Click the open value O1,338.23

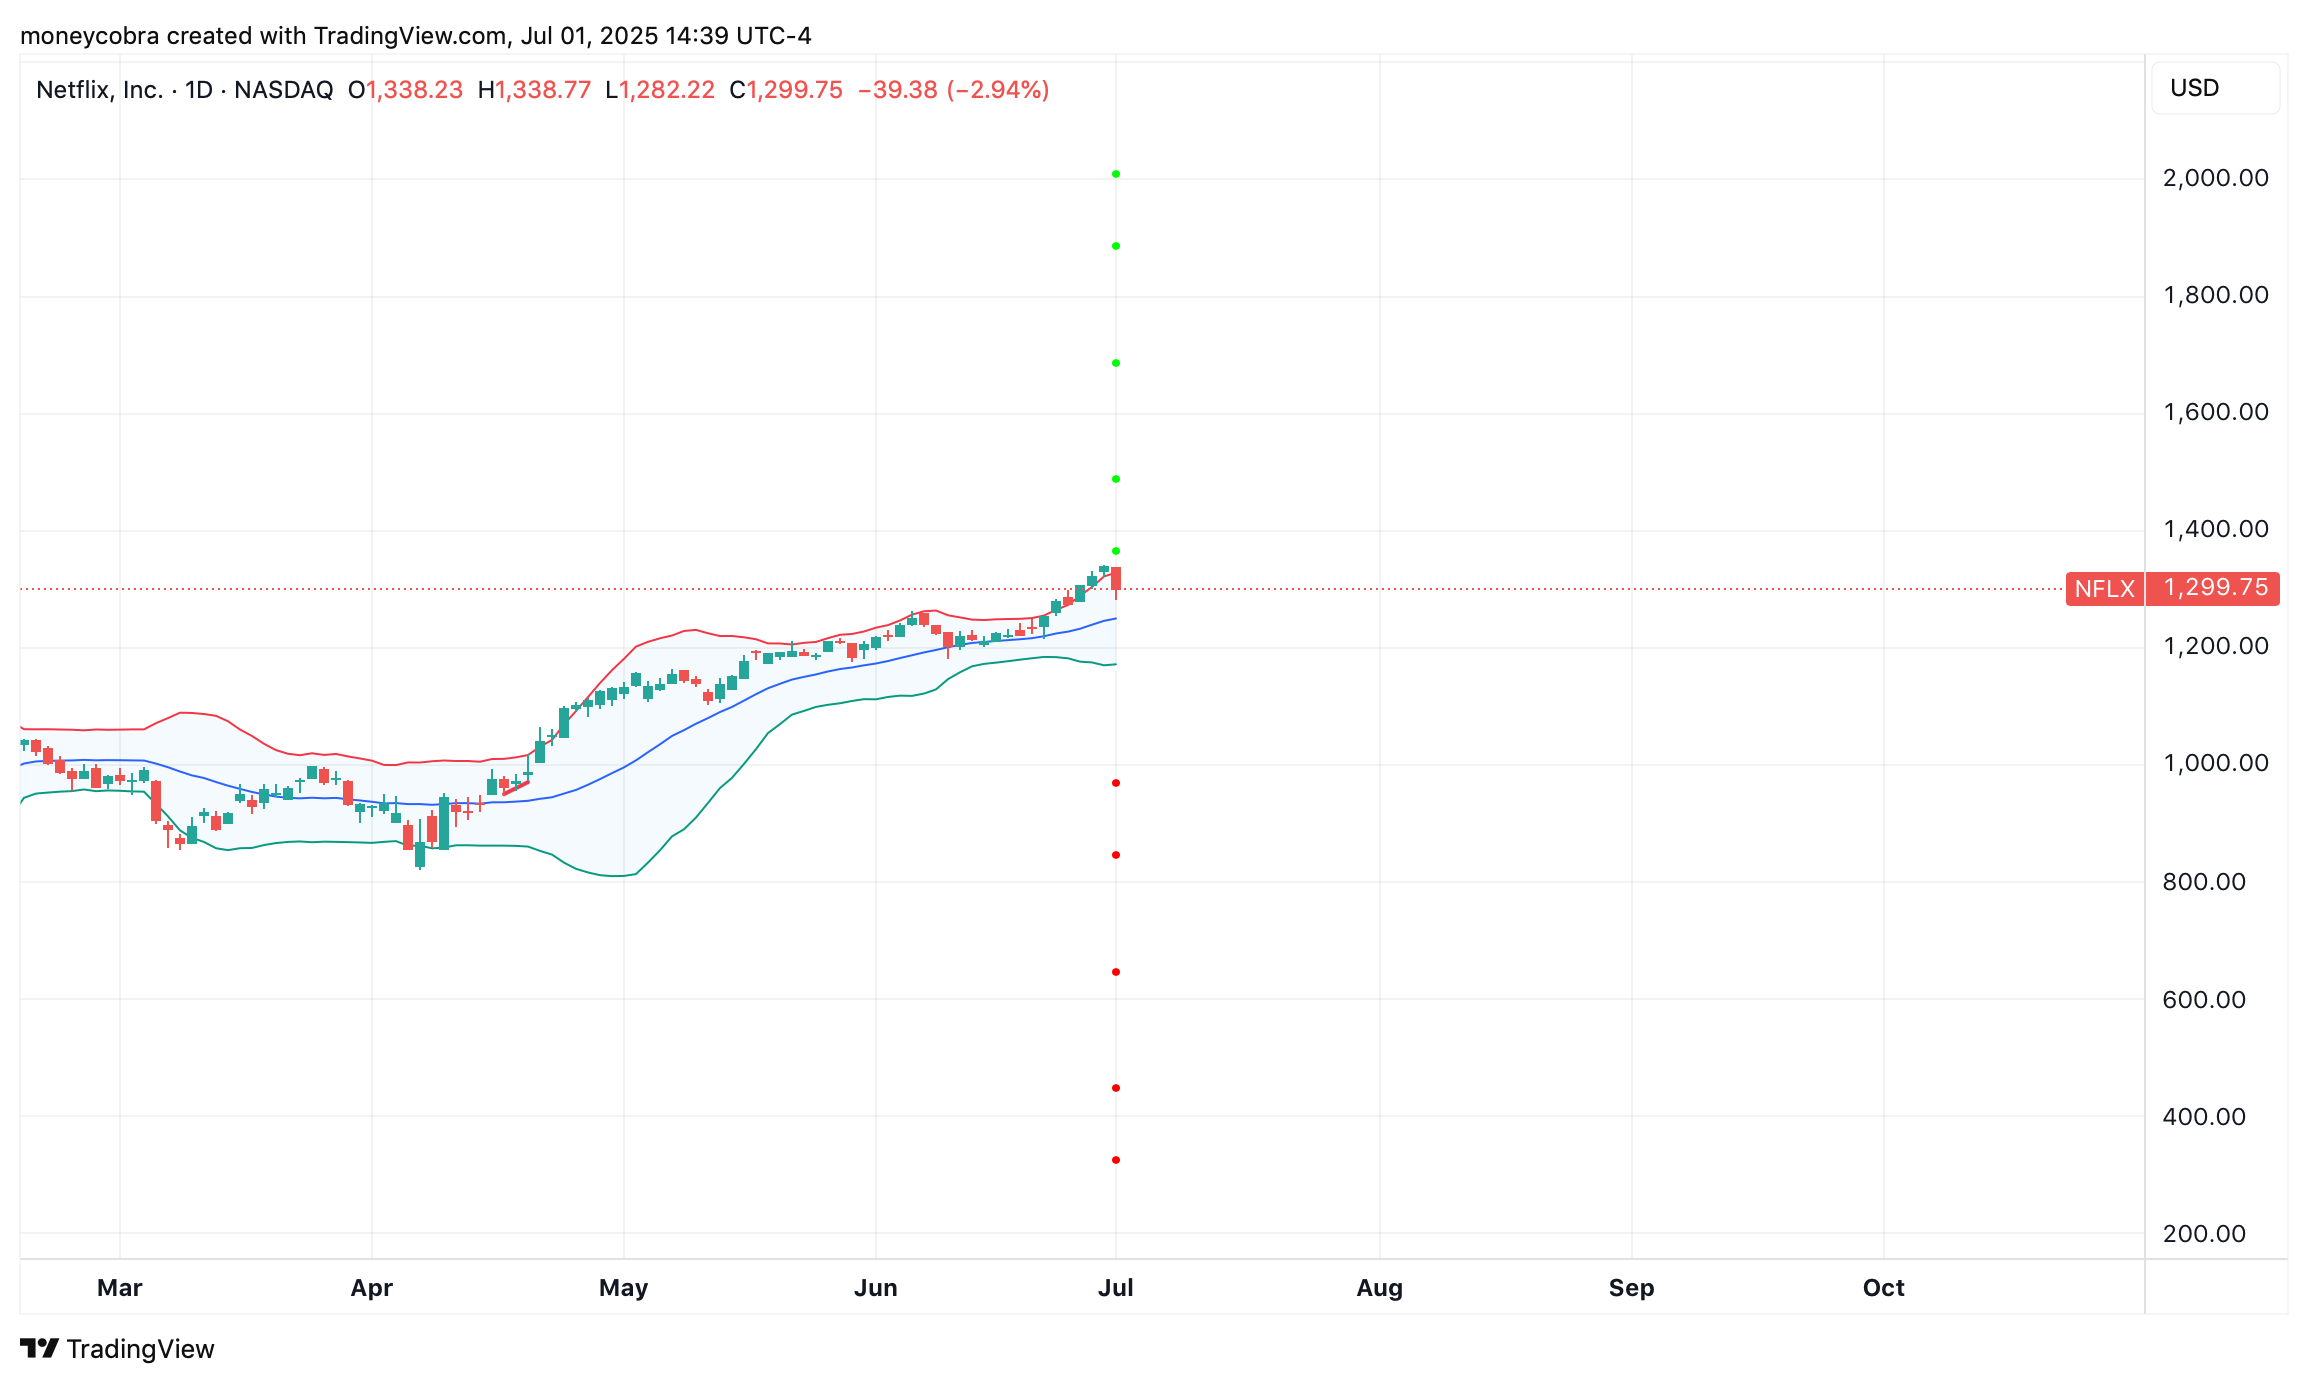(405, 90)
